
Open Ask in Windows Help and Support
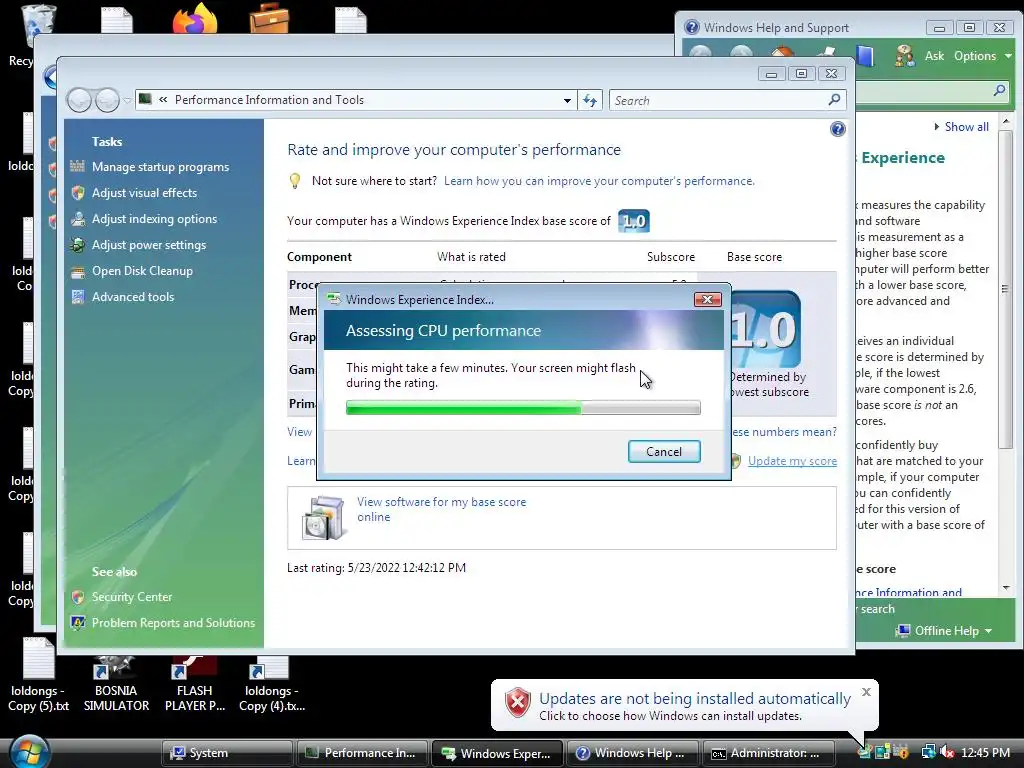[x=934, y=56]
